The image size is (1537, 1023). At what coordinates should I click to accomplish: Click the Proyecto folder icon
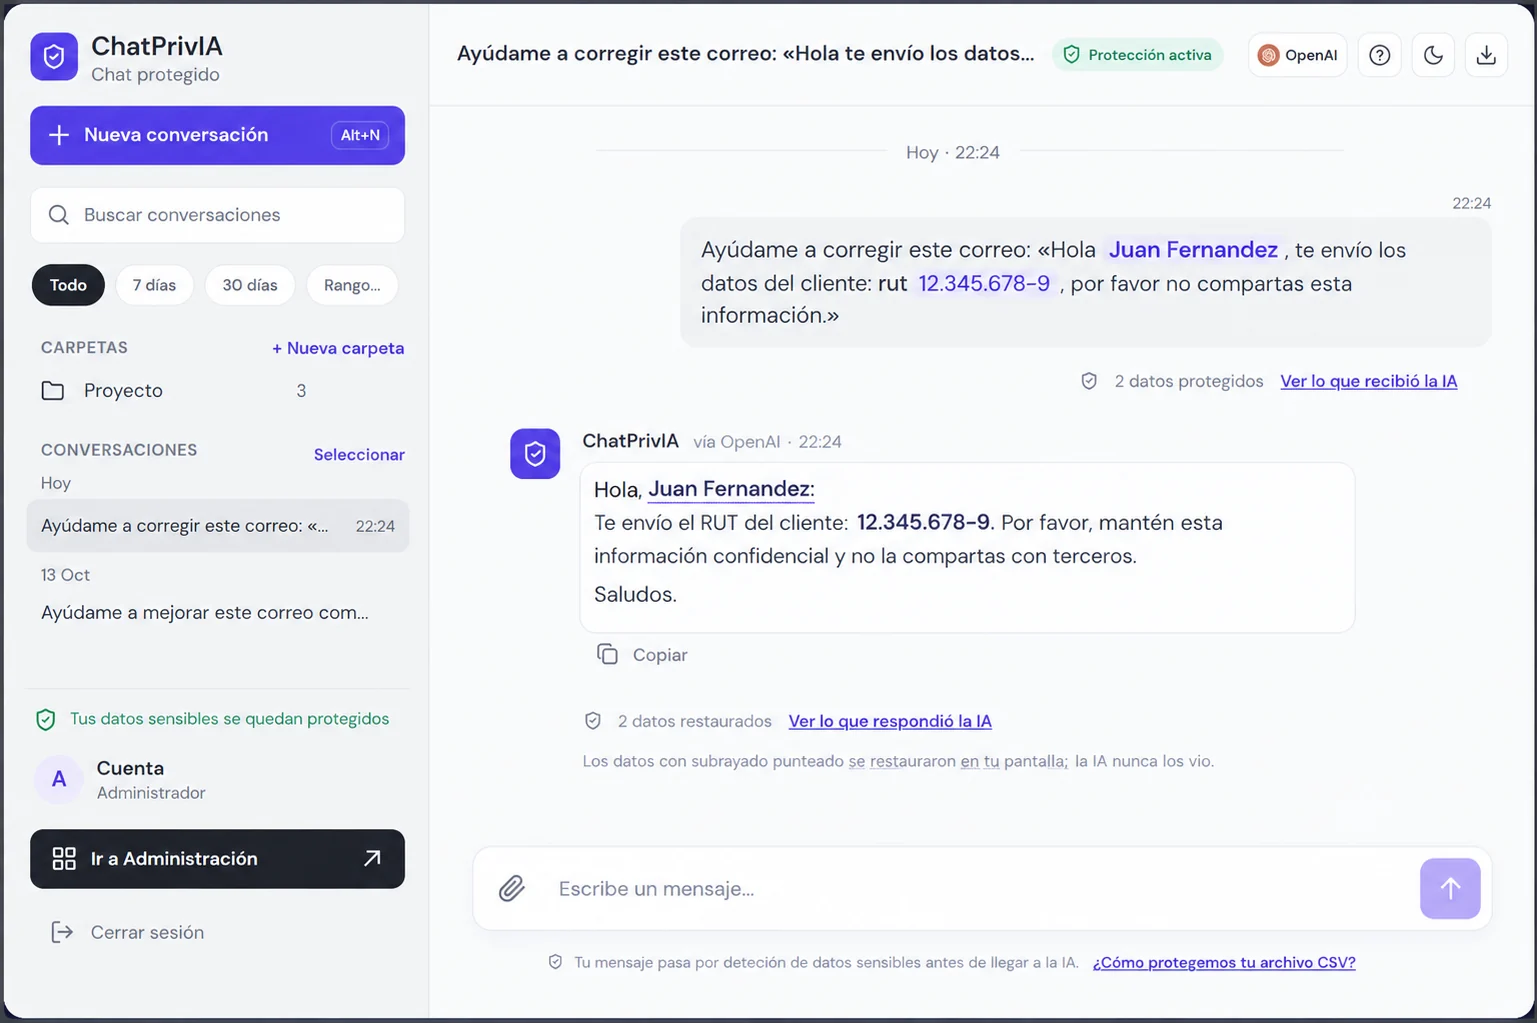click(x=53, y=391)
